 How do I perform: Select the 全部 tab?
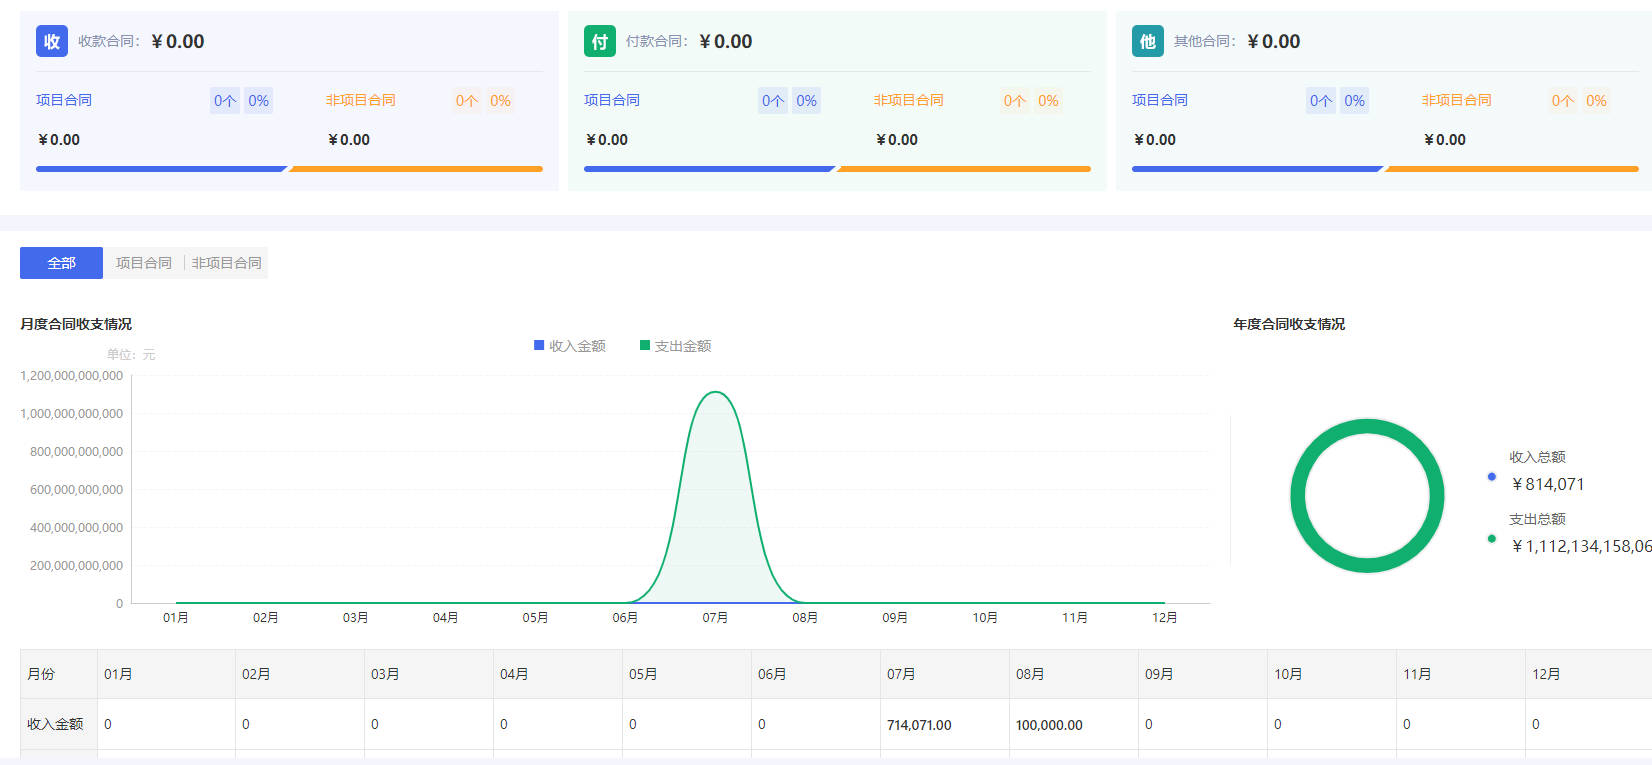click(61, 263)
